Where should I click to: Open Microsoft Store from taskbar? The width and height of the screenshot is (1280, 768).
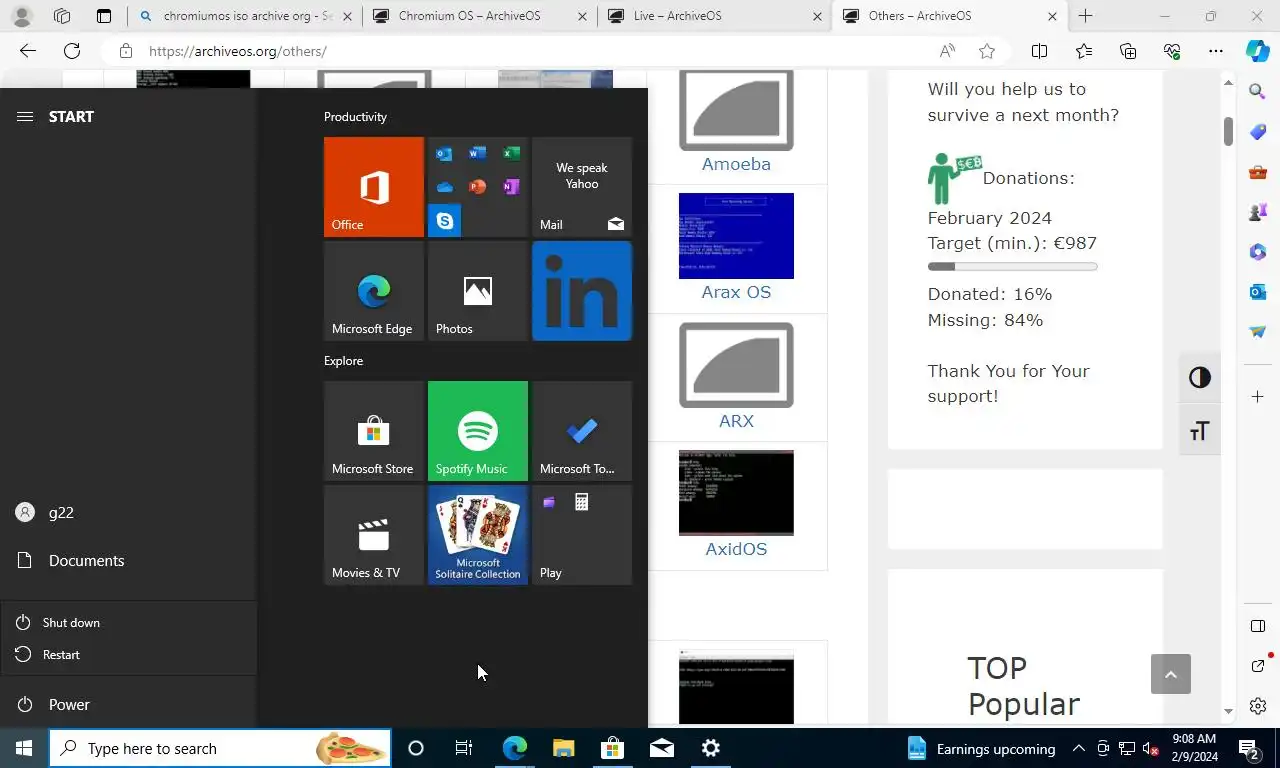click(x=612, y=748)
